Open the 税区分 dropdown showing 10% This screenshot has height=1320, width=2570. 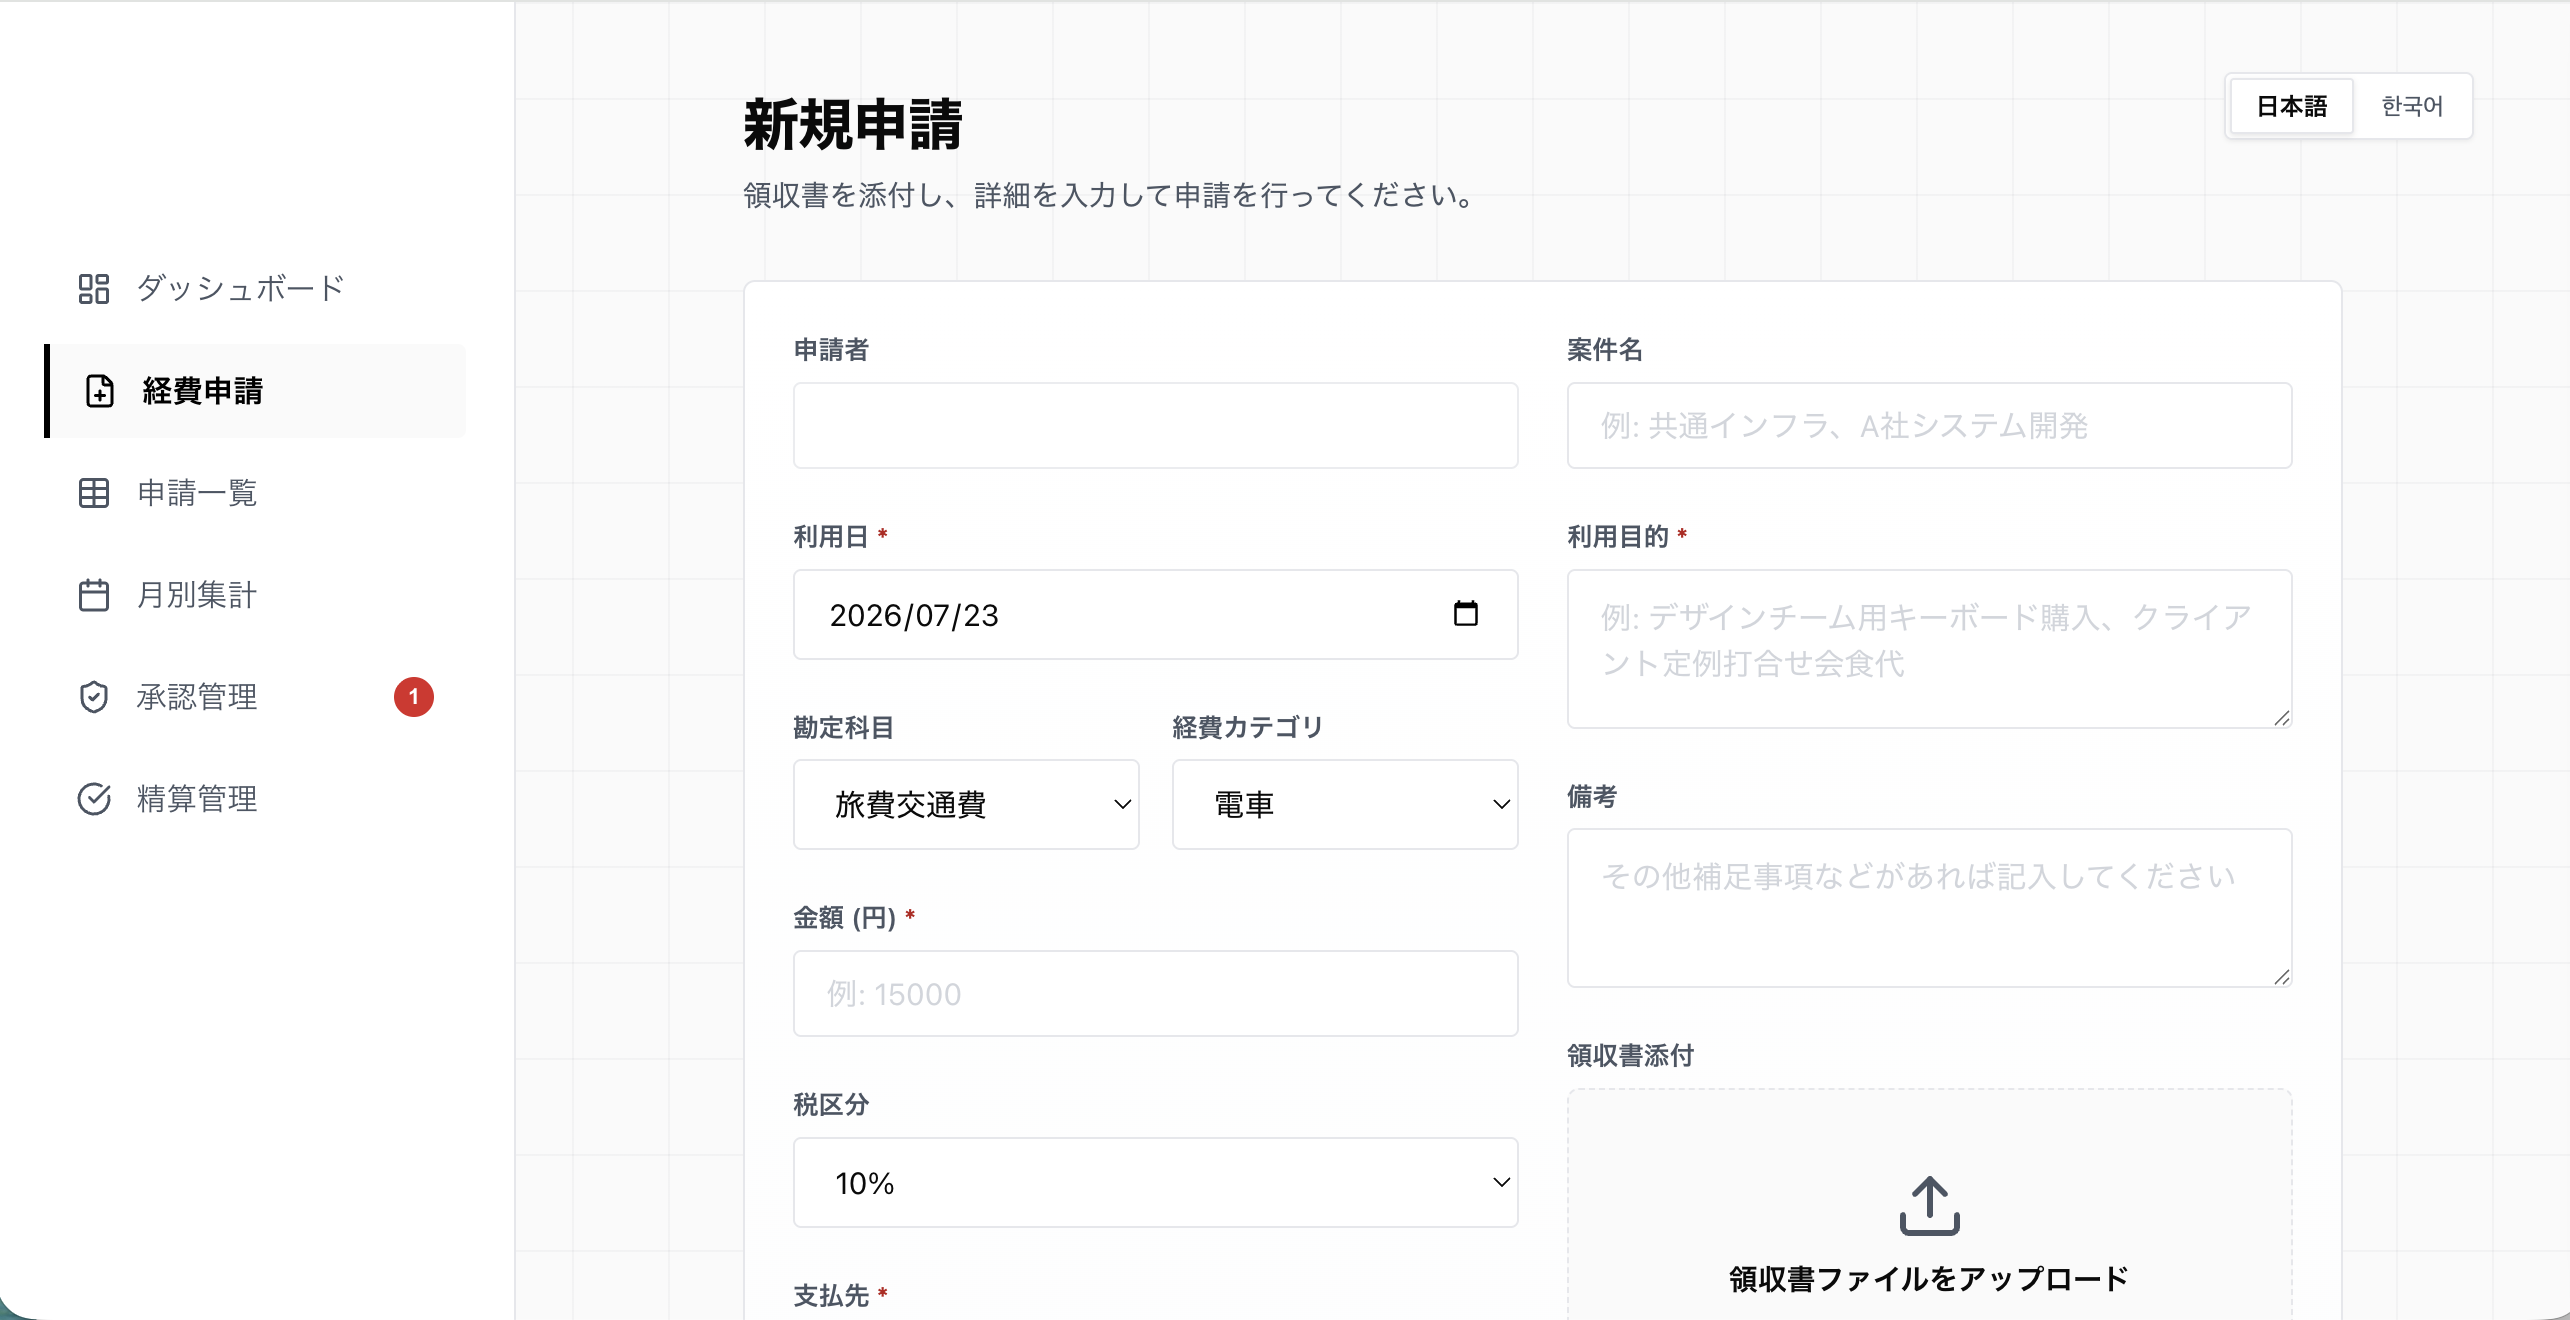pyautogui.click(x=1156, y=1182)
